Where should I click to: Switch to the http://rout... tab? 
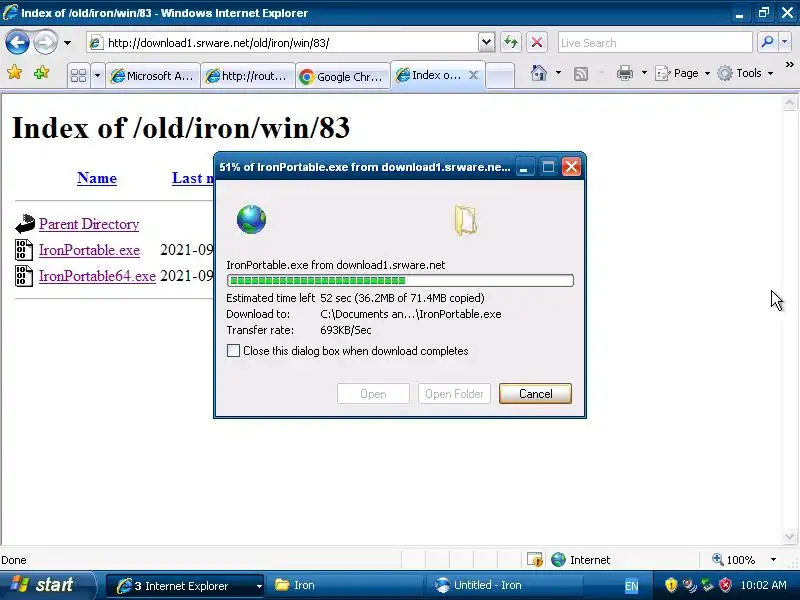247,76
